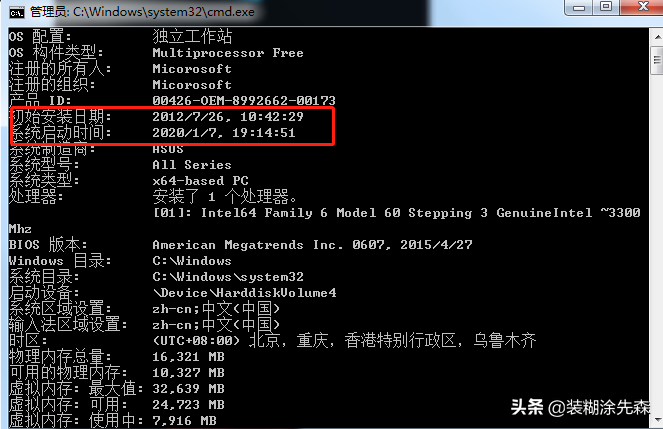Click virtual memory max 32,639 MB
Image resolution: width=663 pixels, height=429 pixels.
[x=188, y=389]
